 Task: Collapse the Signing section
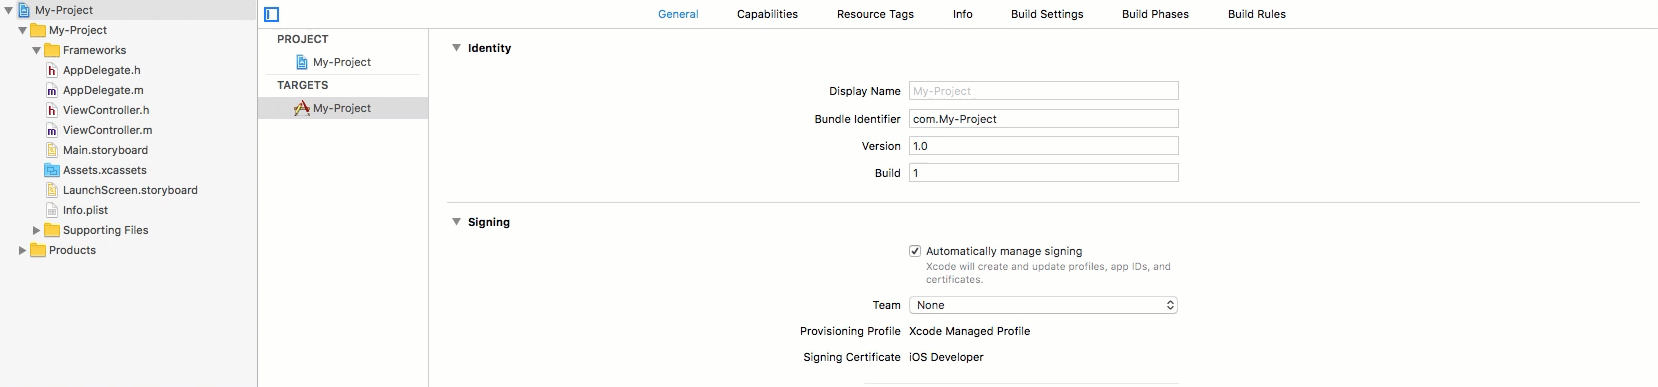coord(456,222)
